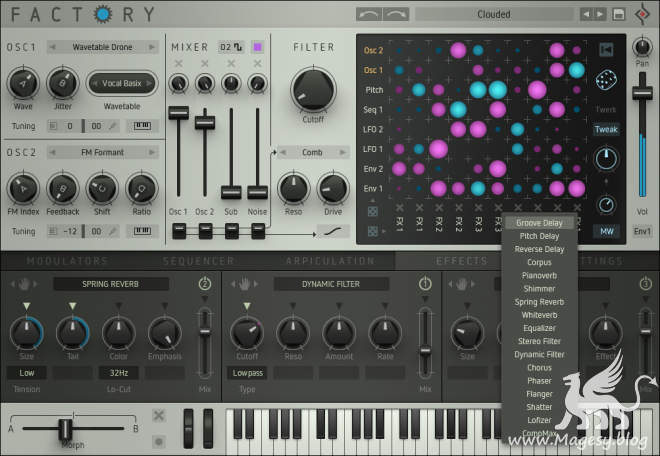660x456 pixels.
Task: Click the Morph A-B slider handle
Action: click(x=65, y=429)
